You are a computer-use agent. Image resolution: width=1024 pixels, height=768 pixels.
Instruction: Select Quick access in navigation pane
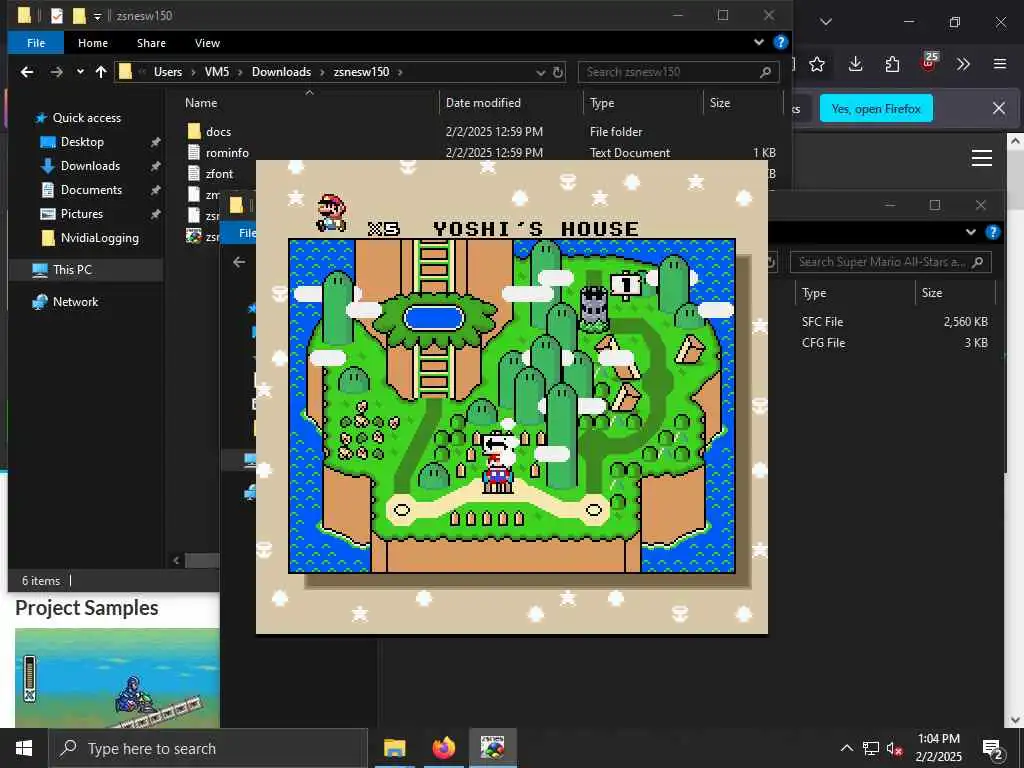pyautogui.click(x=86, y=118)
